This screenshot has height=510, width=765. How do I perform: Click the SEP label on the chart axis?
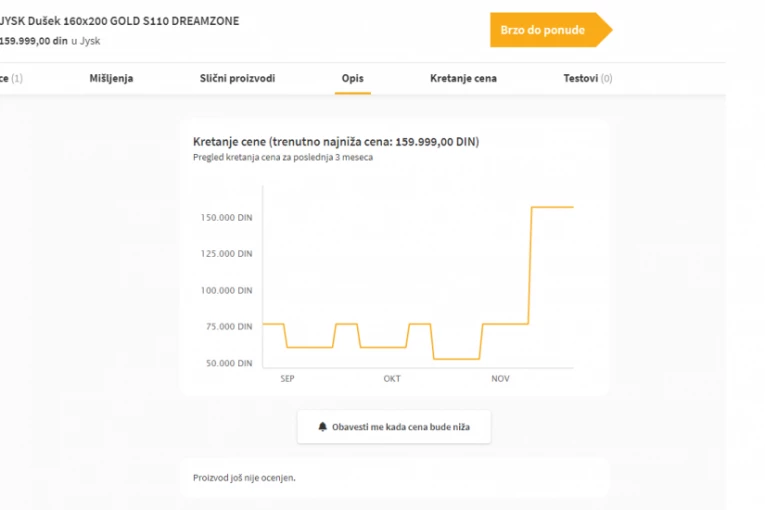point(287,379)
